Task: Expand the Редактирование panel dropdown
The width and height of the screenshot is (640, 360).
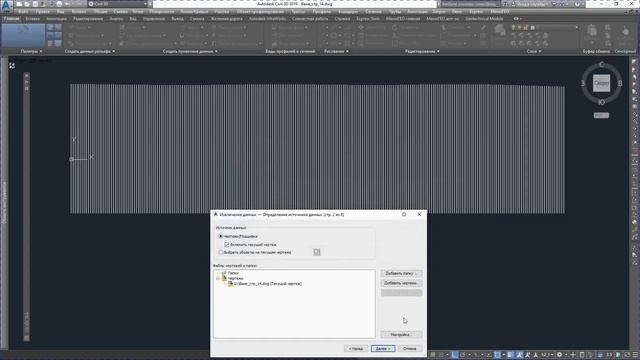Action: click(422, 51)
